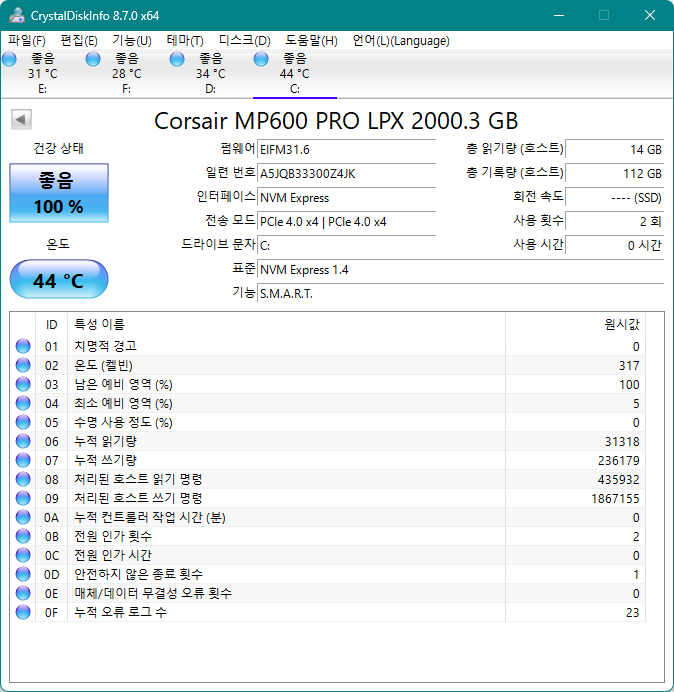Click the blue status orb for drive C:

pos(261,59)
